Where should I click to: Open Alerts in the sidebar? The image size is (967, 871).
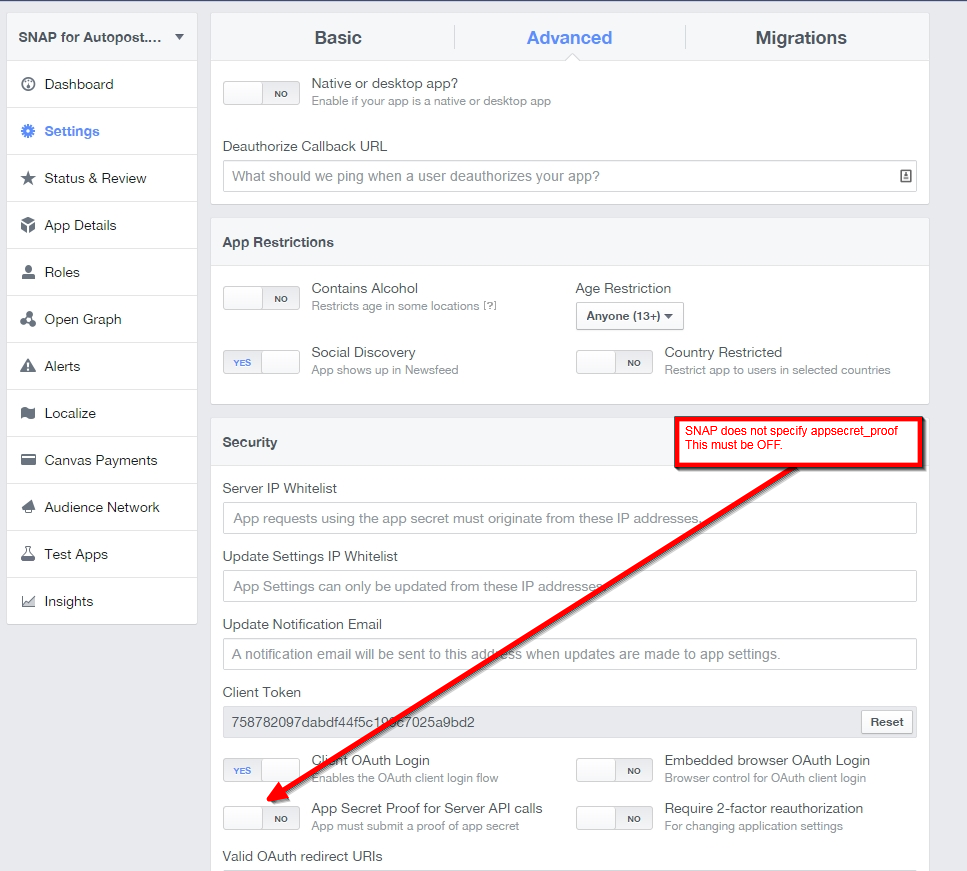tap(102, 366)
